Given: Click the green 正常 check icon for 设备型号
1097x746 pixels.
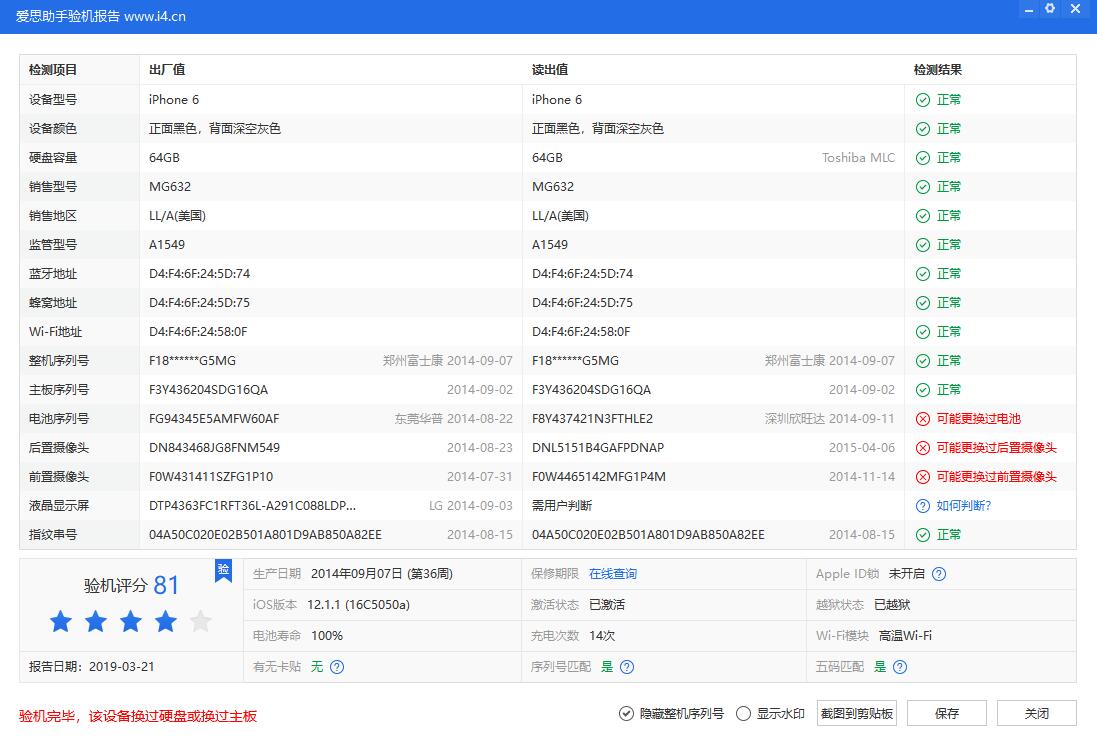Looking at the screenshot, I should click(922, 99).
